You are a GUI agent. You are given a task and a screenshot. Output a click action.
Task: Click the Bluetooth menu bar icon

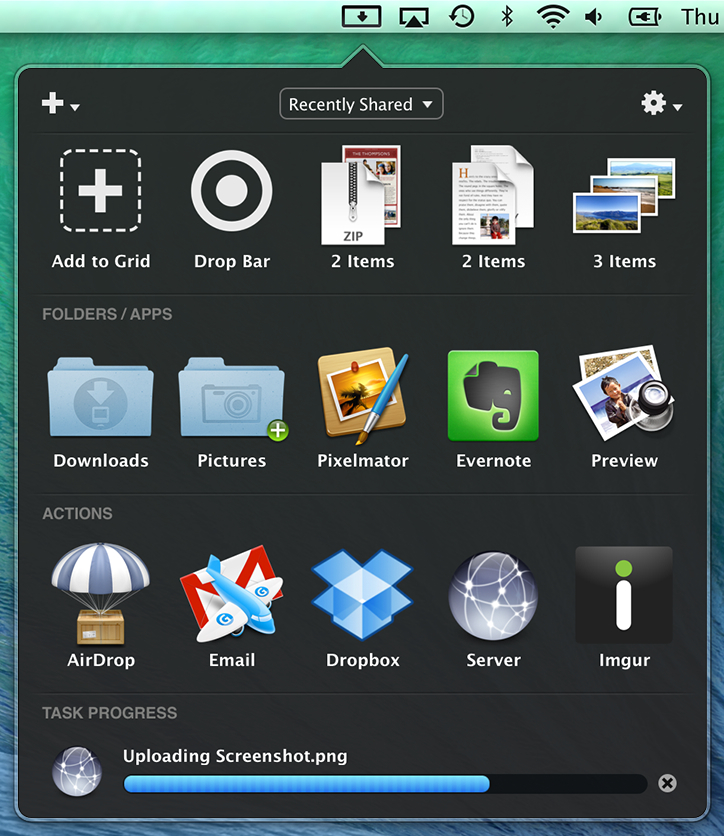[x=507, y=17]
